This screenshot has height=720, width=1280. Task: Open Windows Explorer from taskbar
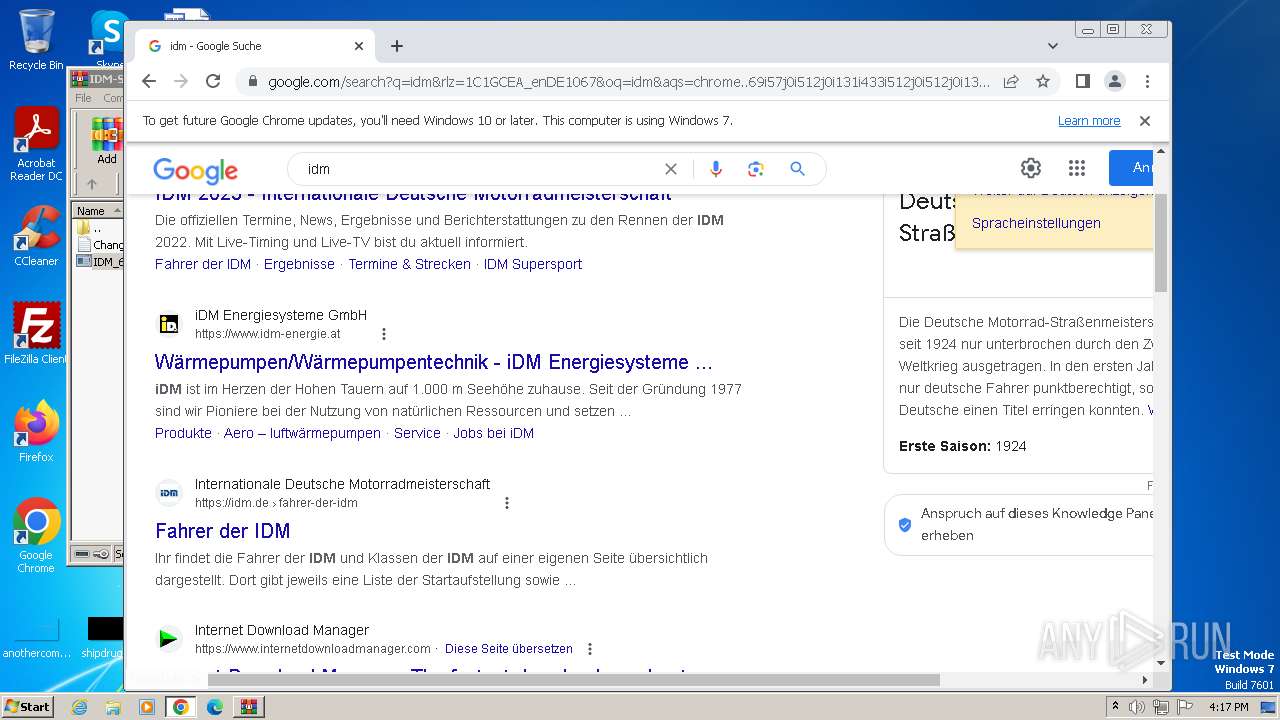(x=113, y=707)
